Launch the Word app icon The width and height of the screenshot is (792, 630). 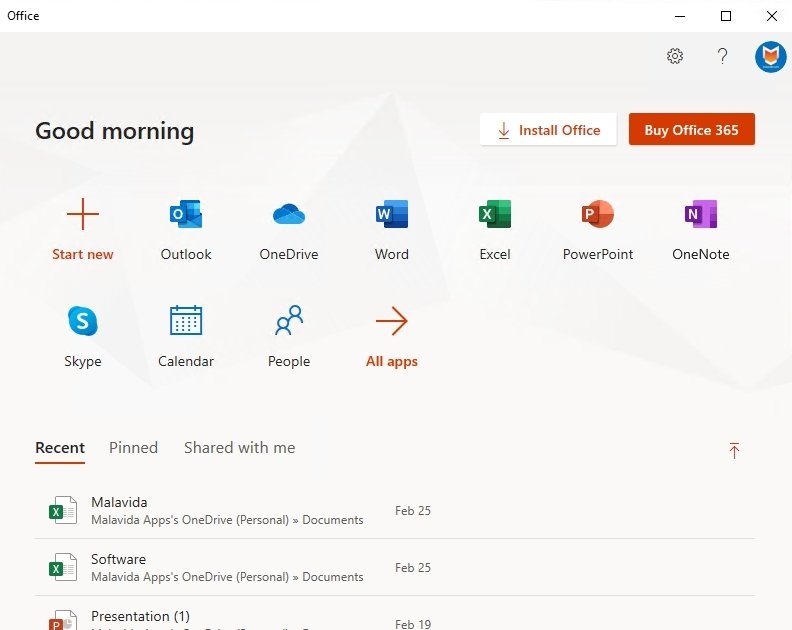[392, 214]
